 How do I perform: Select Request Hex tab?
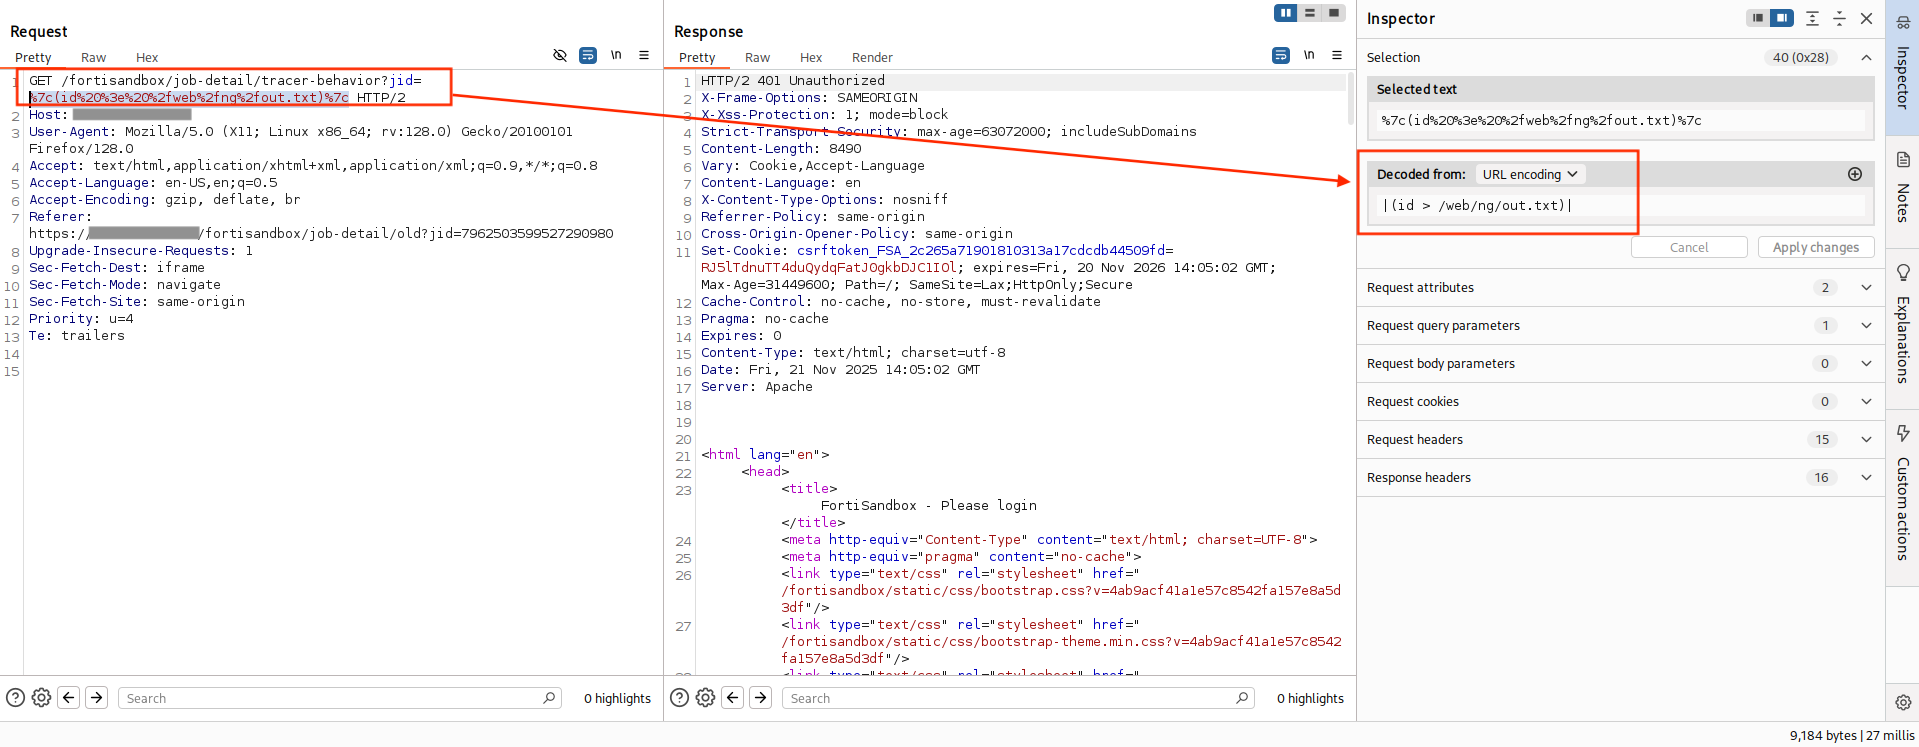(147, 58)
